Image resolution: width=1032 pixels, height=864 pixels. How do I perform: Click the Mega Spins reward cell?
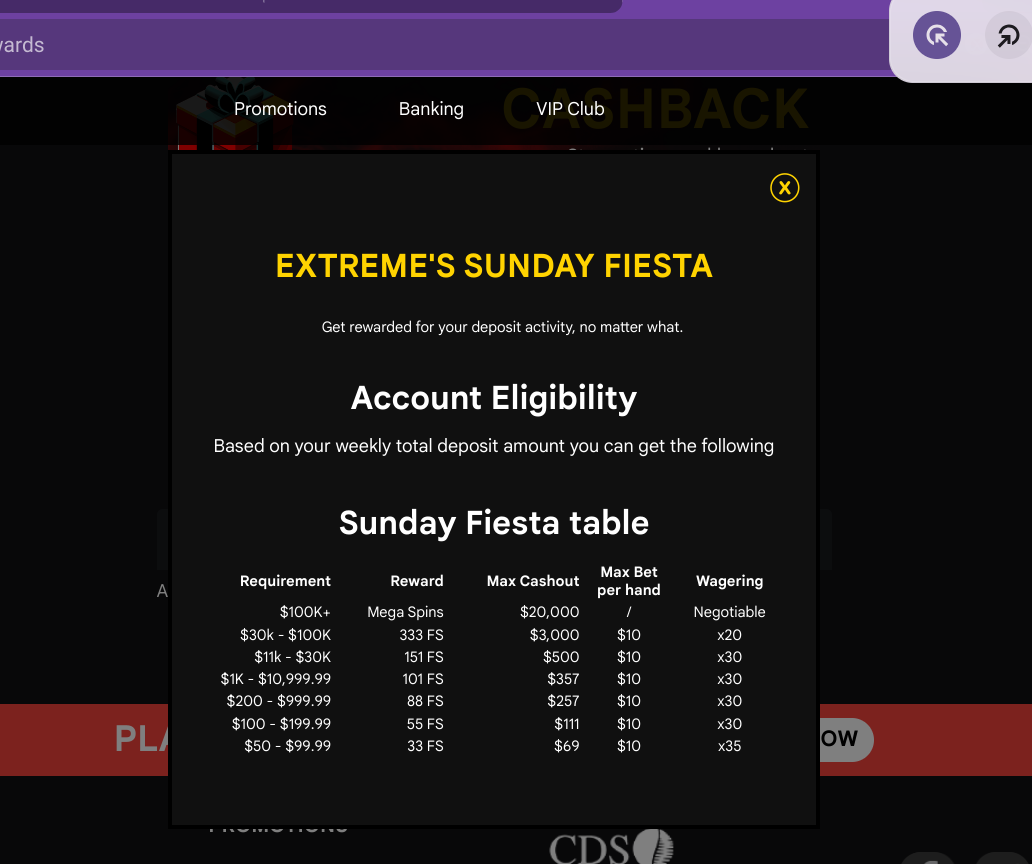tap(405, 612)
